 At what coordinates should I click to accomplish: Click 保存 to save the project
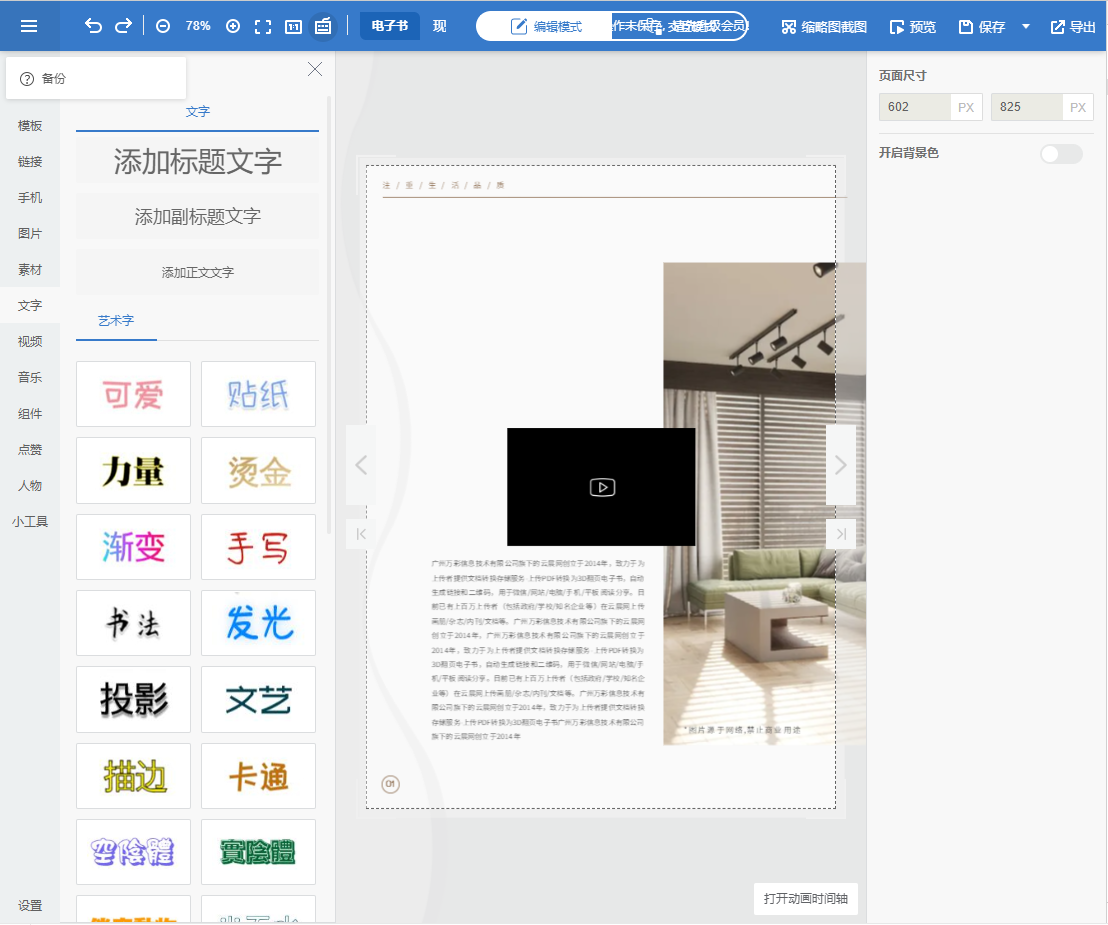click(982, 27)
